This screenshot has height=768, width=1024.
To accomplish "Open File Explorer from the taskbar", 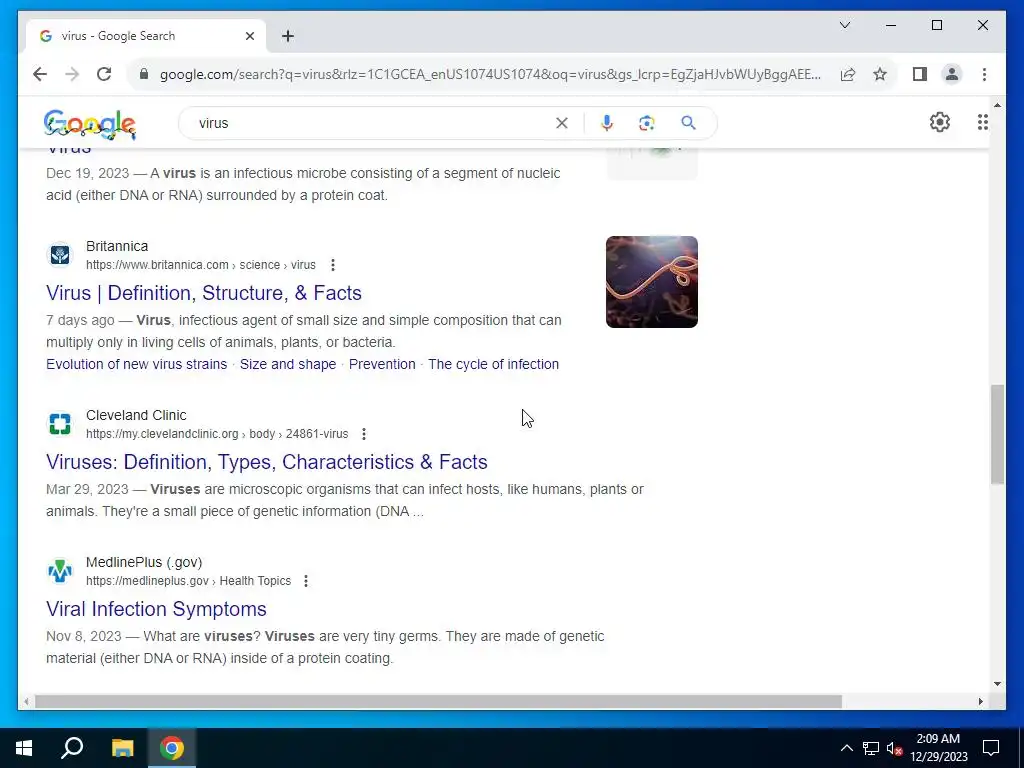I will coord(122,748).
